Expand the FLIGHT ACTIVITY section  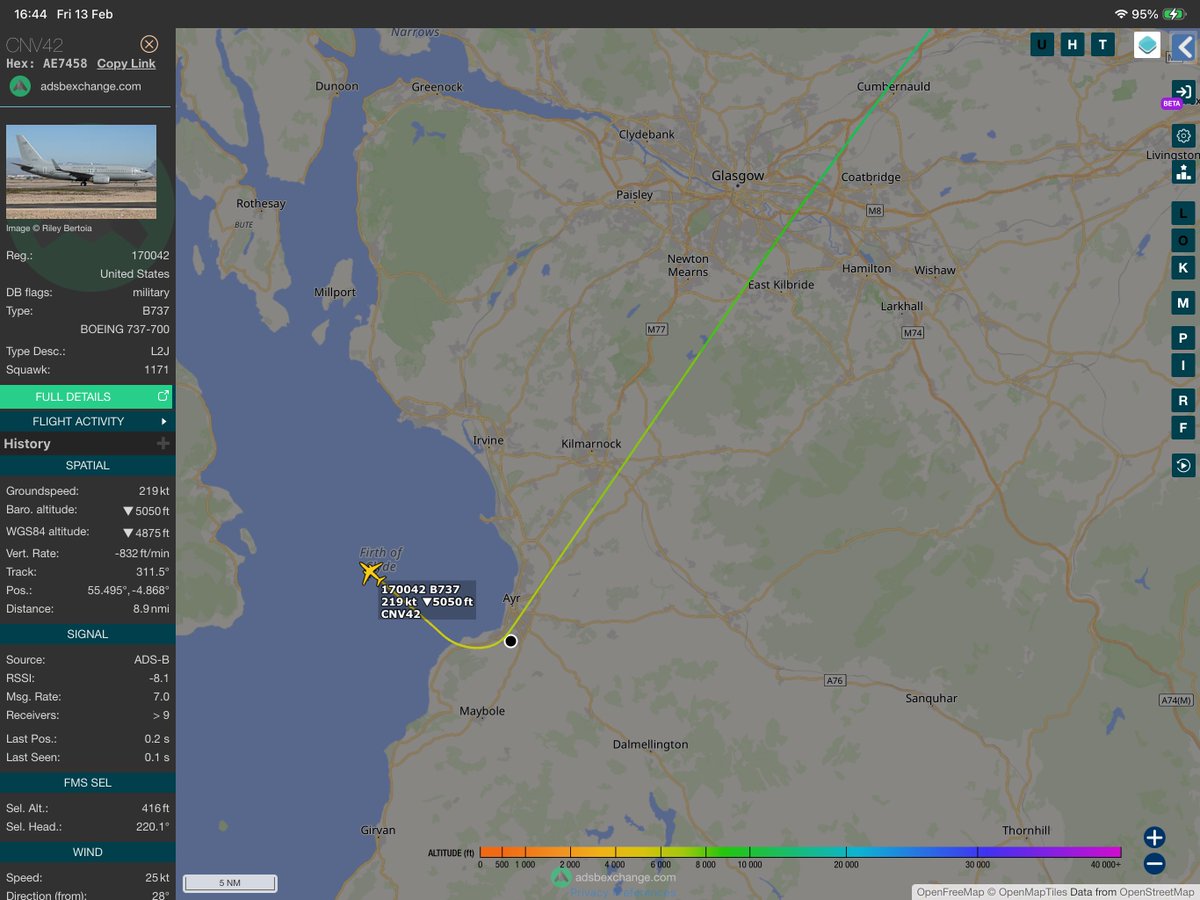(86, 421)
